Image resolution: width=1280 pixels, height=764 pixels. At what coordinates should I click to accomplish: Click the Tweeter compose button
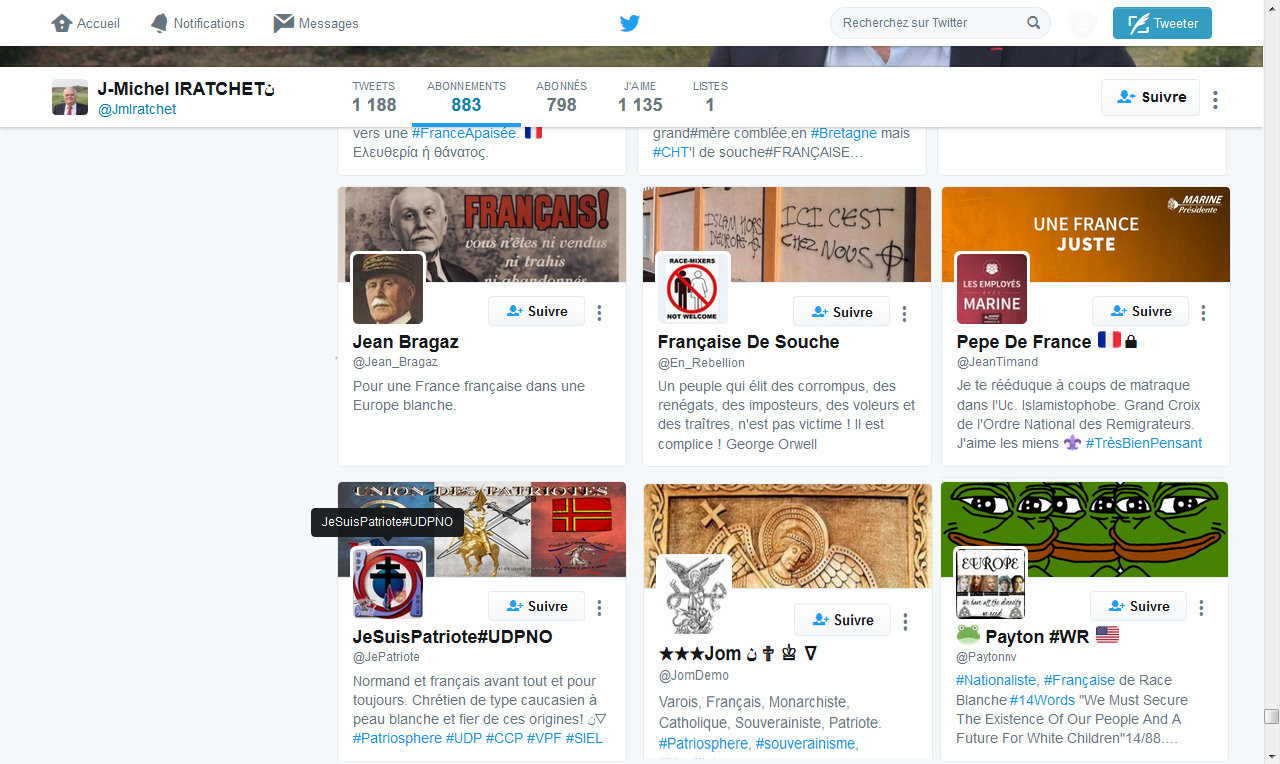[x=1162, y=23]
